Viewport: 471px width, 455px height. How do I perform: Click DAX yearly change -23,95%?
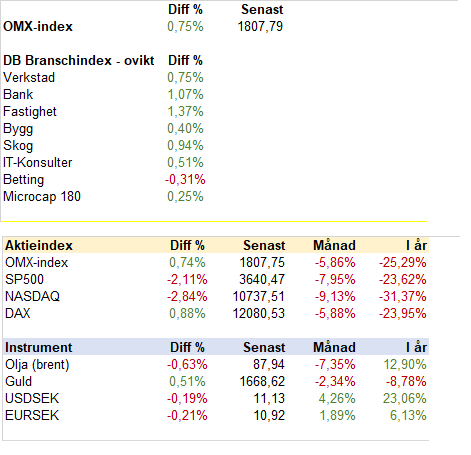[402, 314]
